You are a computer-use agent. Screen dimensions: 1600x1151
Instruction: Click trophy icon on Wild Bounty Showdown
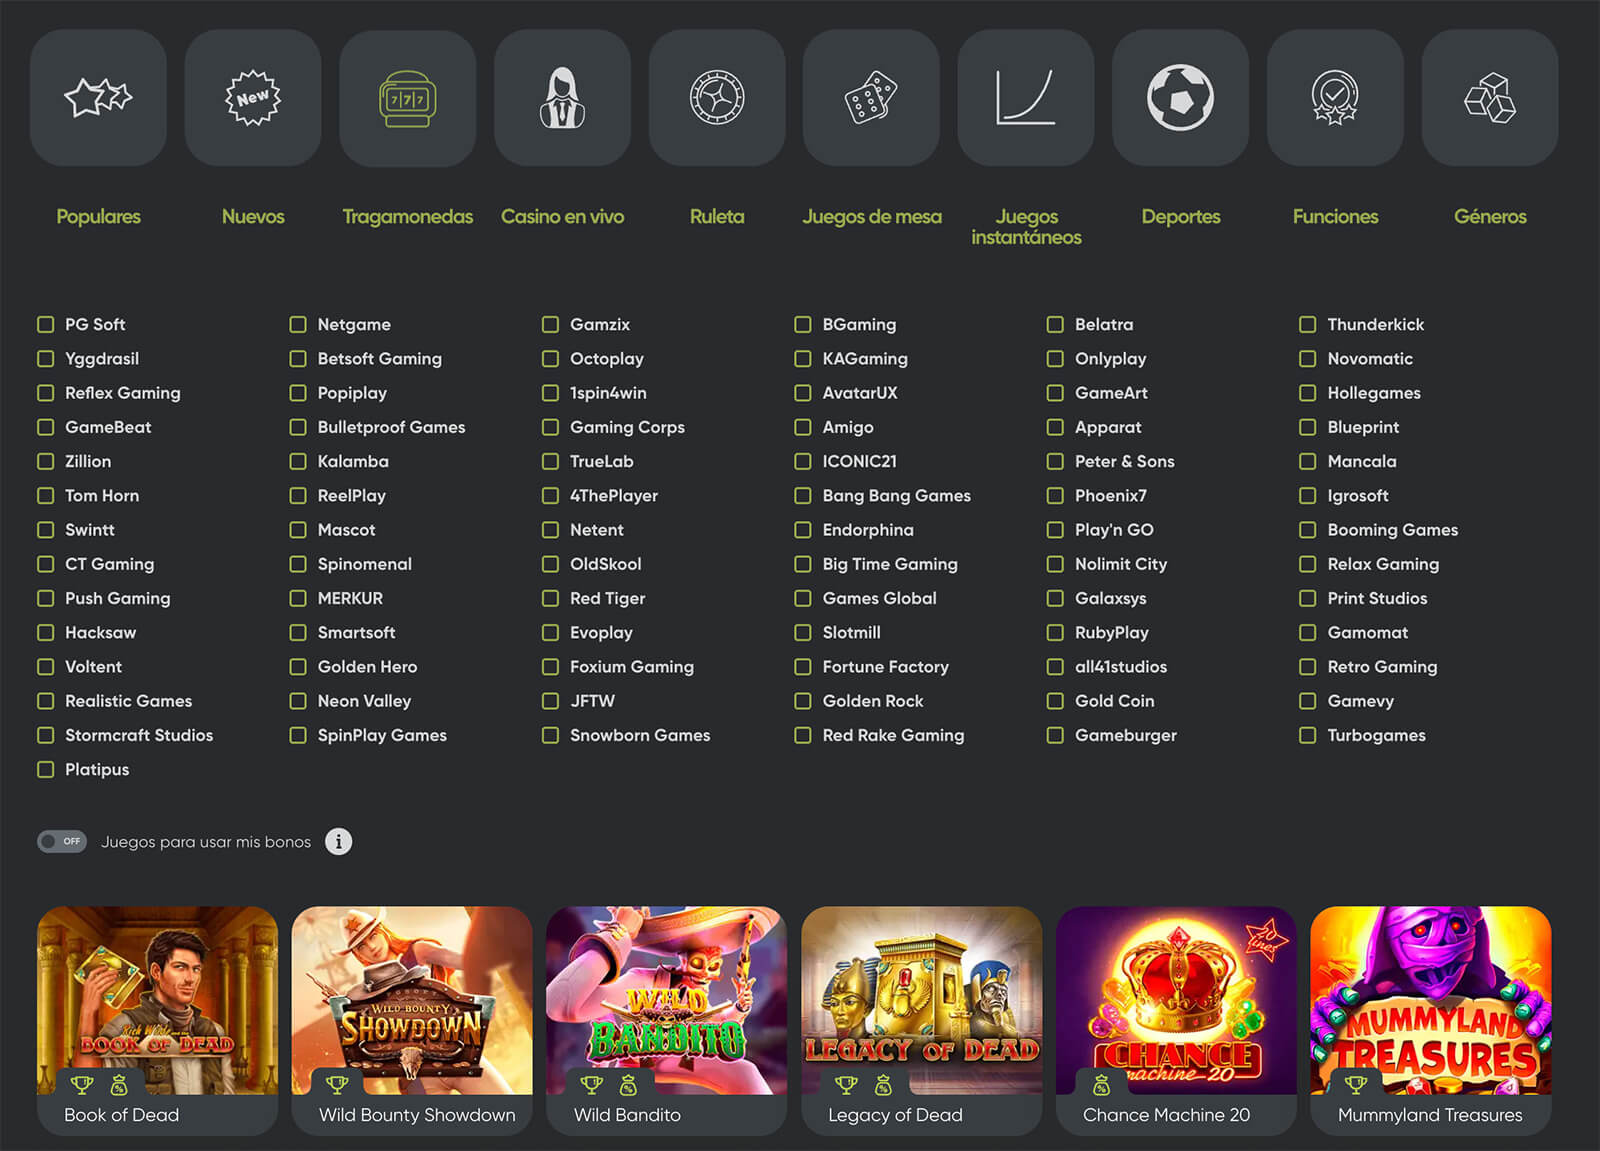coord(337,1085)
